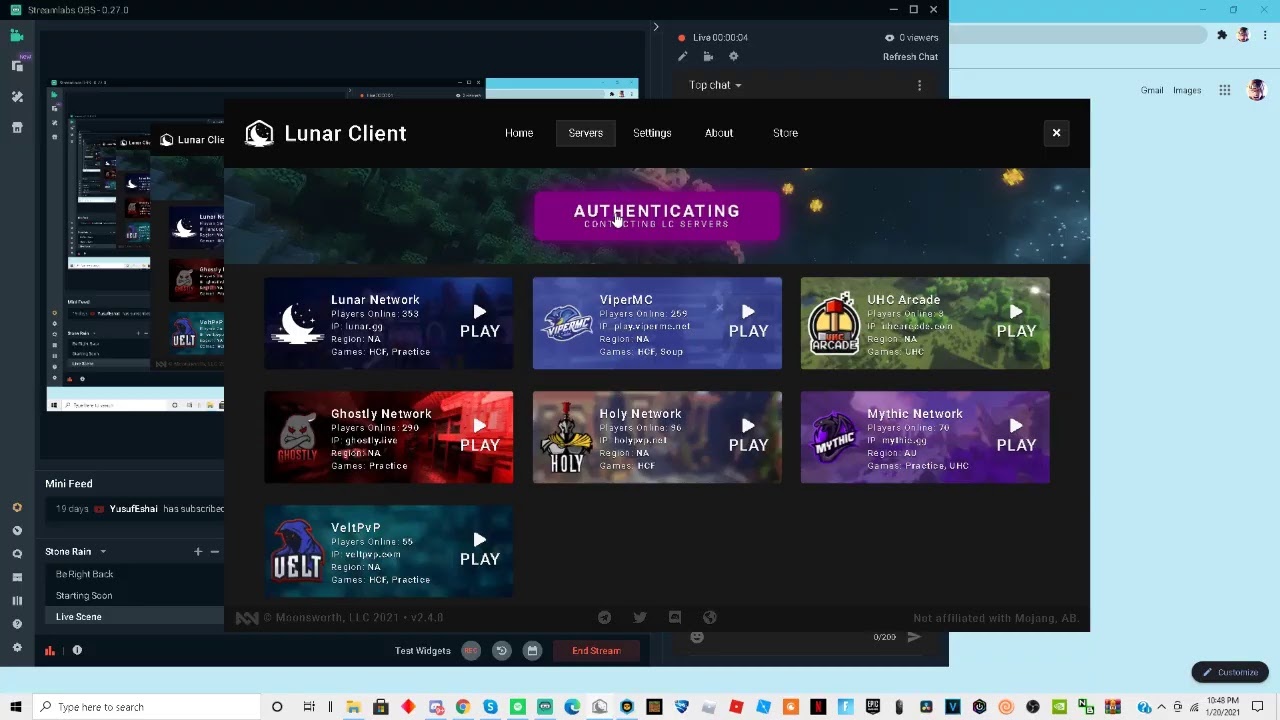
Task: Open Streamlabs settings gear in sidebar
Action: click(x=17, y=648)
